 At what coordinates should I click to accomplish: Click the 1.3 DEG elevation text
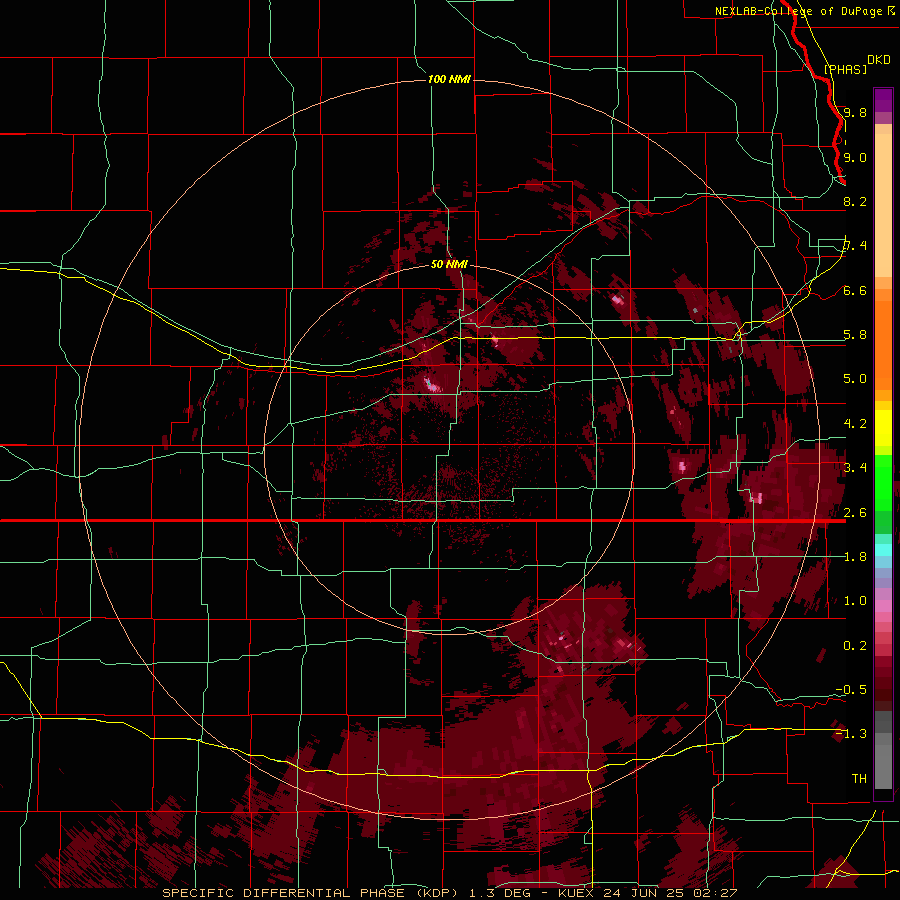[498, 893]
